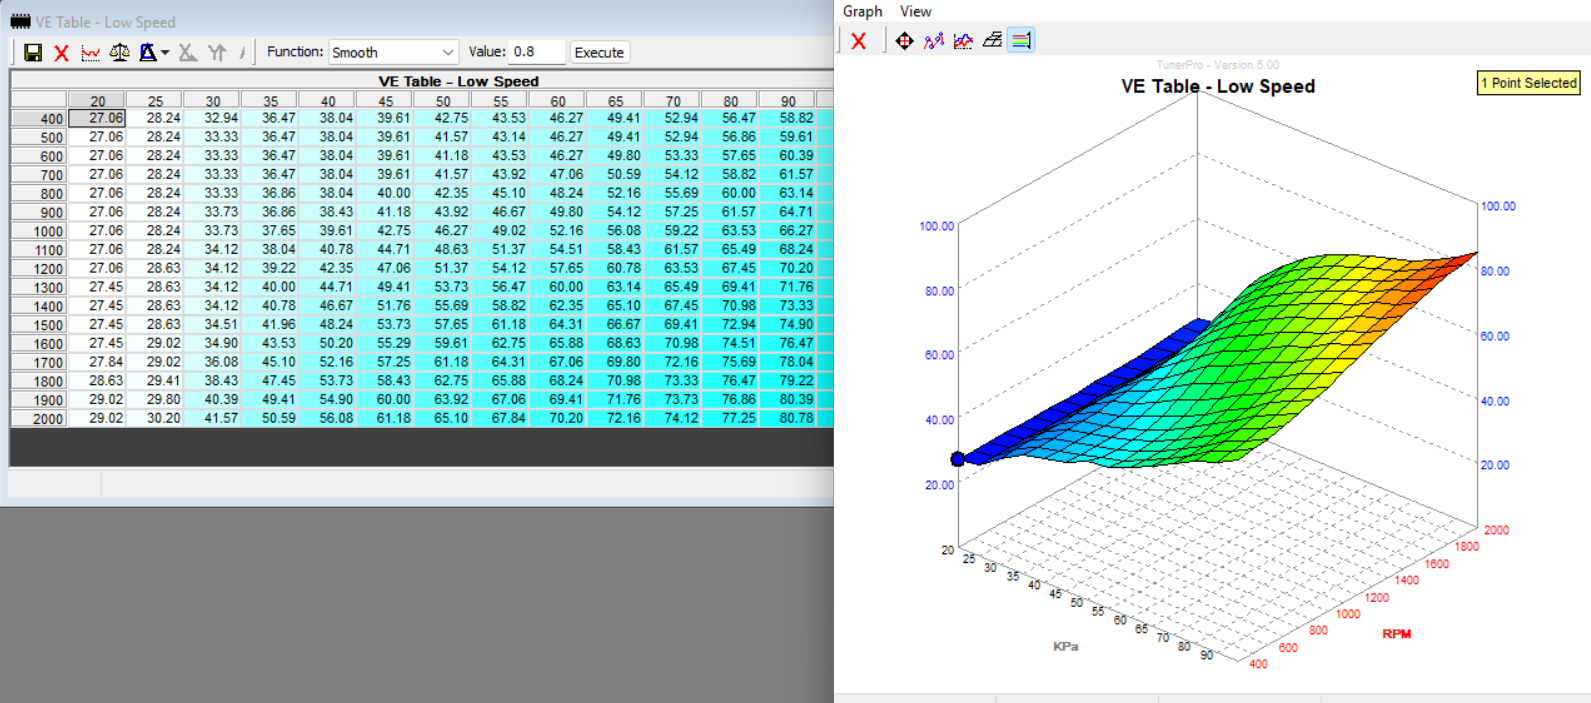Save the VE table with the floppy disk icon
Viewport: 1591px width, 703px height.
[33, 53]
